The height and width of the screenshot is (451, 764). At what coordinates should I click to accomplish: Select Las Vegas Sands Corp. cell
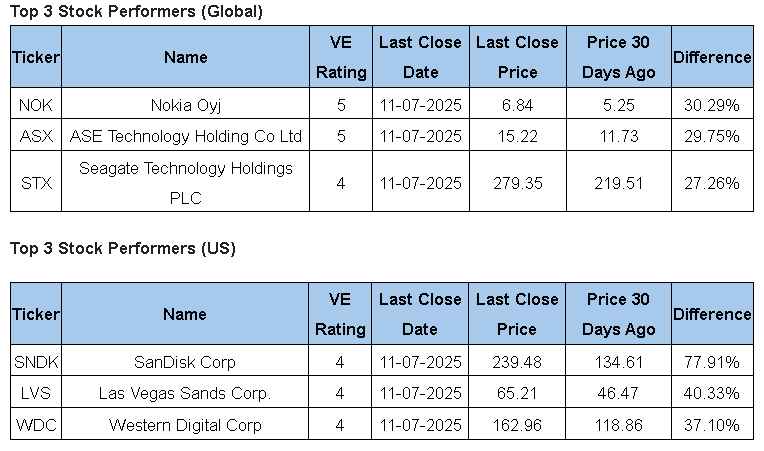(x=185, y=393)
